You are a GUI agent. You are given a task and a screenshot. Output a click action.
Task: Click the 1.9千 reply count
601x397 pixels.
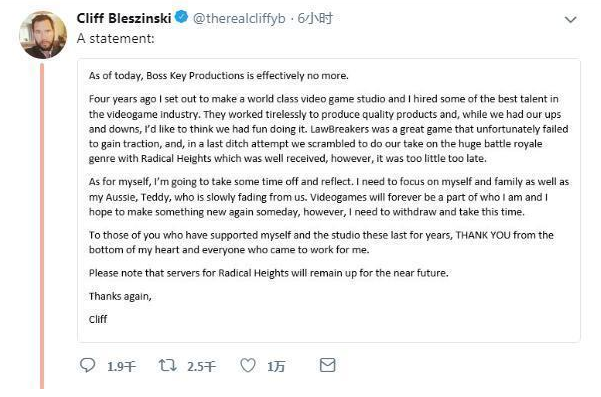(122, 367)
